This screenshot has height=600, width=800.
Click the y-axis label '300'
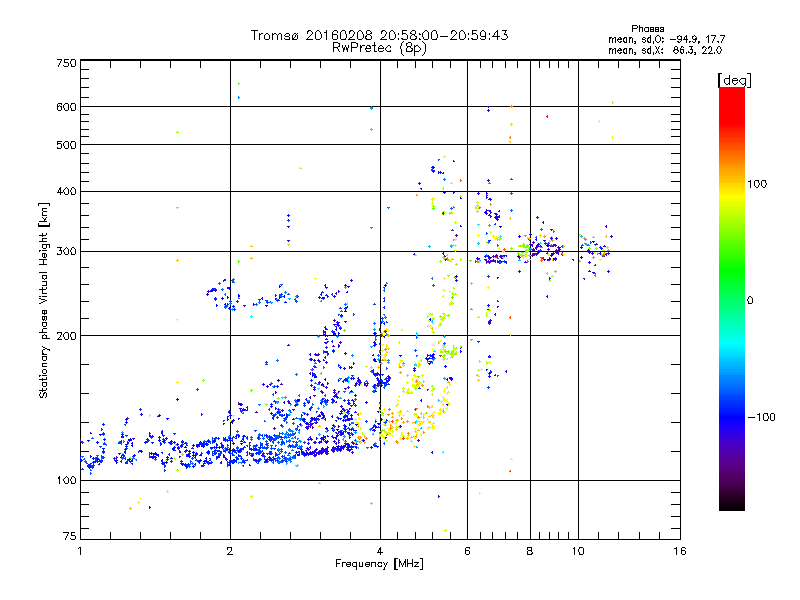pos(66,252)
